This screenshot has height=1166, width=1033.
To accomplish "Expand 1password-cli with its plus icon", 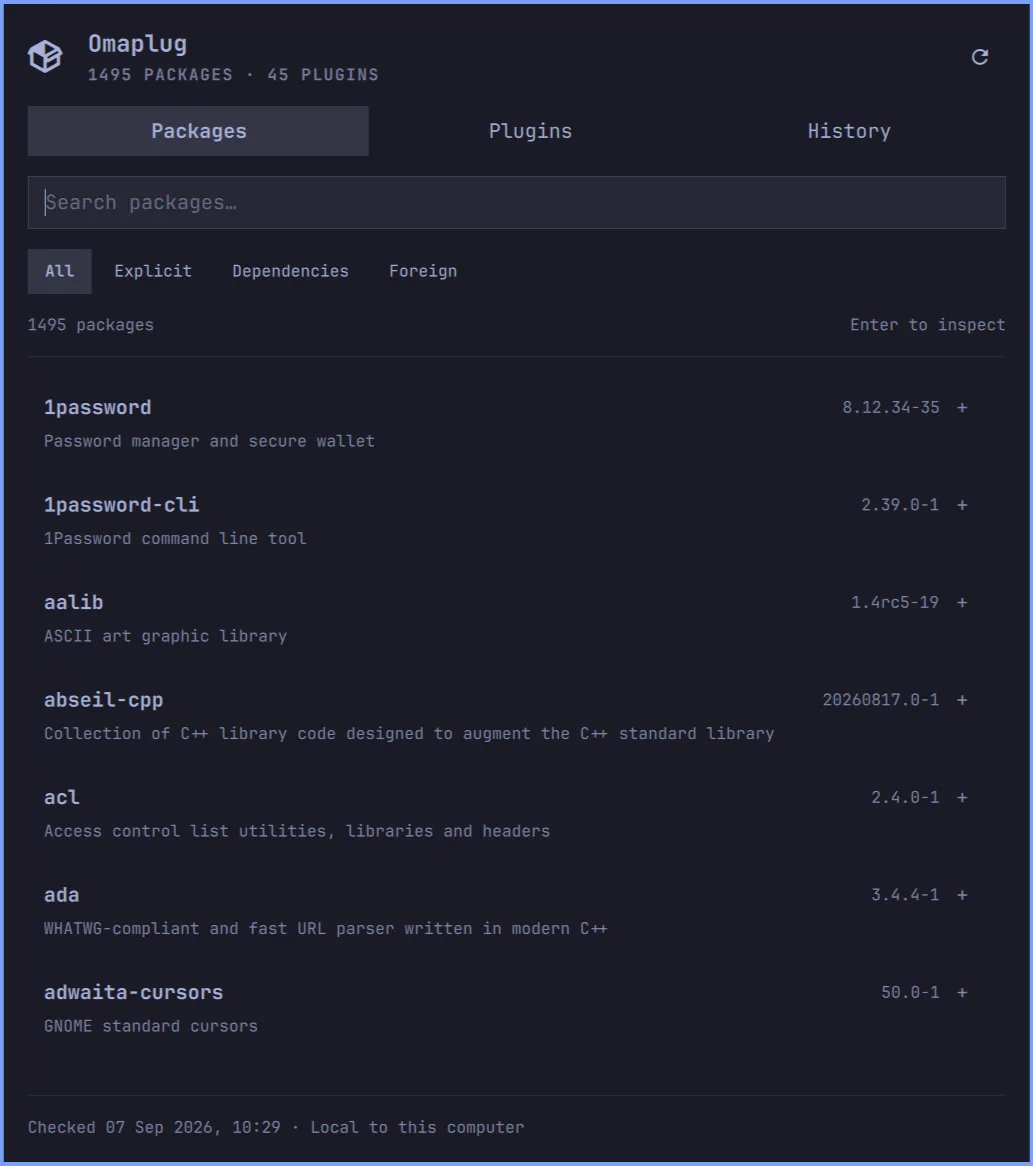I will click(962, 505).
